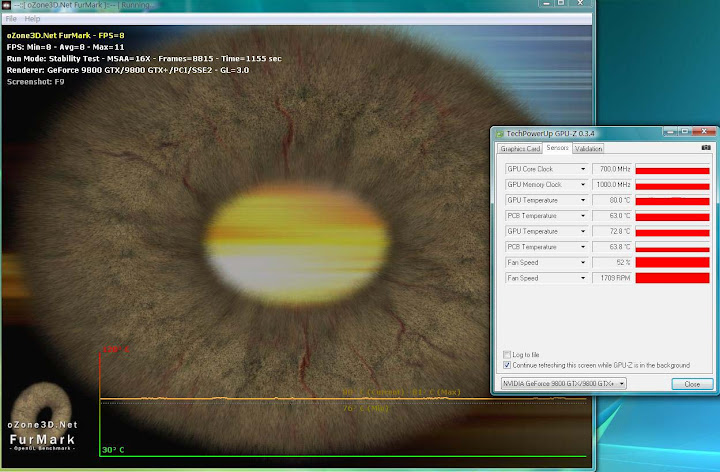Screen dimensions: 720x472
Task: Enable the Log to file checkbox
Action: click(x=509, y=354)
